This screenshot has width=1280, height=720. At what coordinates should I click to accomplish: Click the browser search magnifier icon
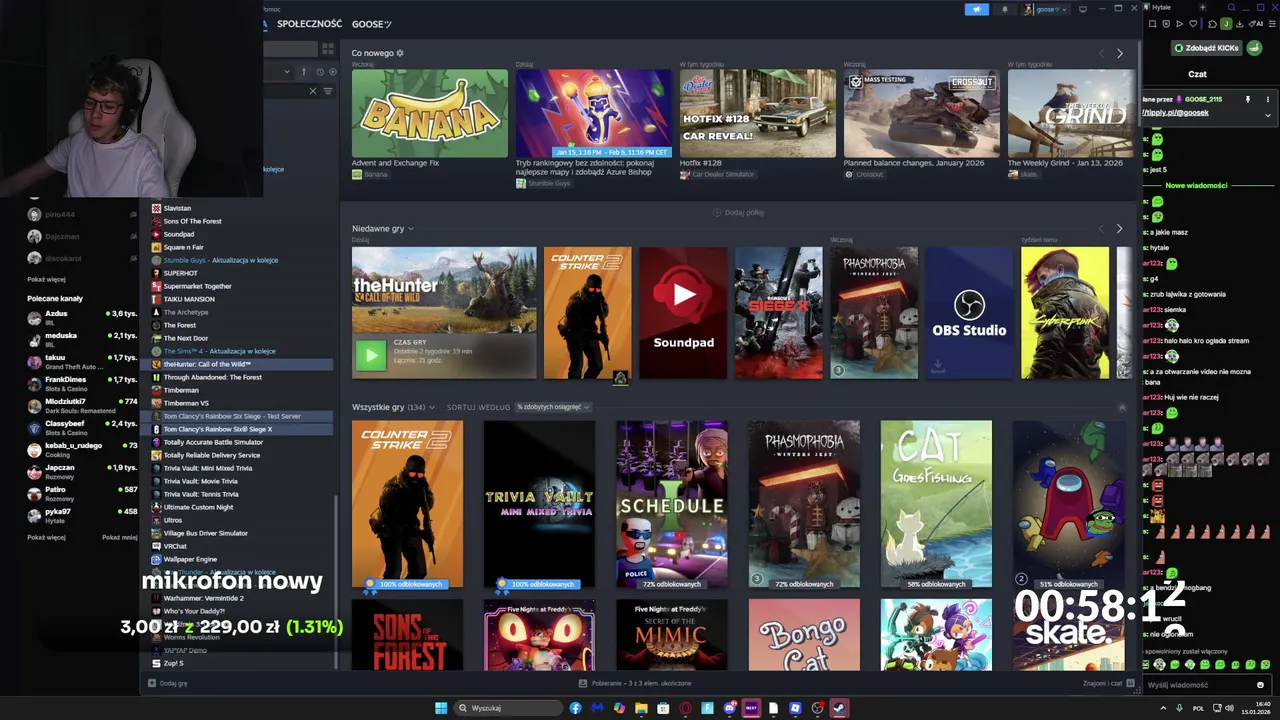point(1231,8)
